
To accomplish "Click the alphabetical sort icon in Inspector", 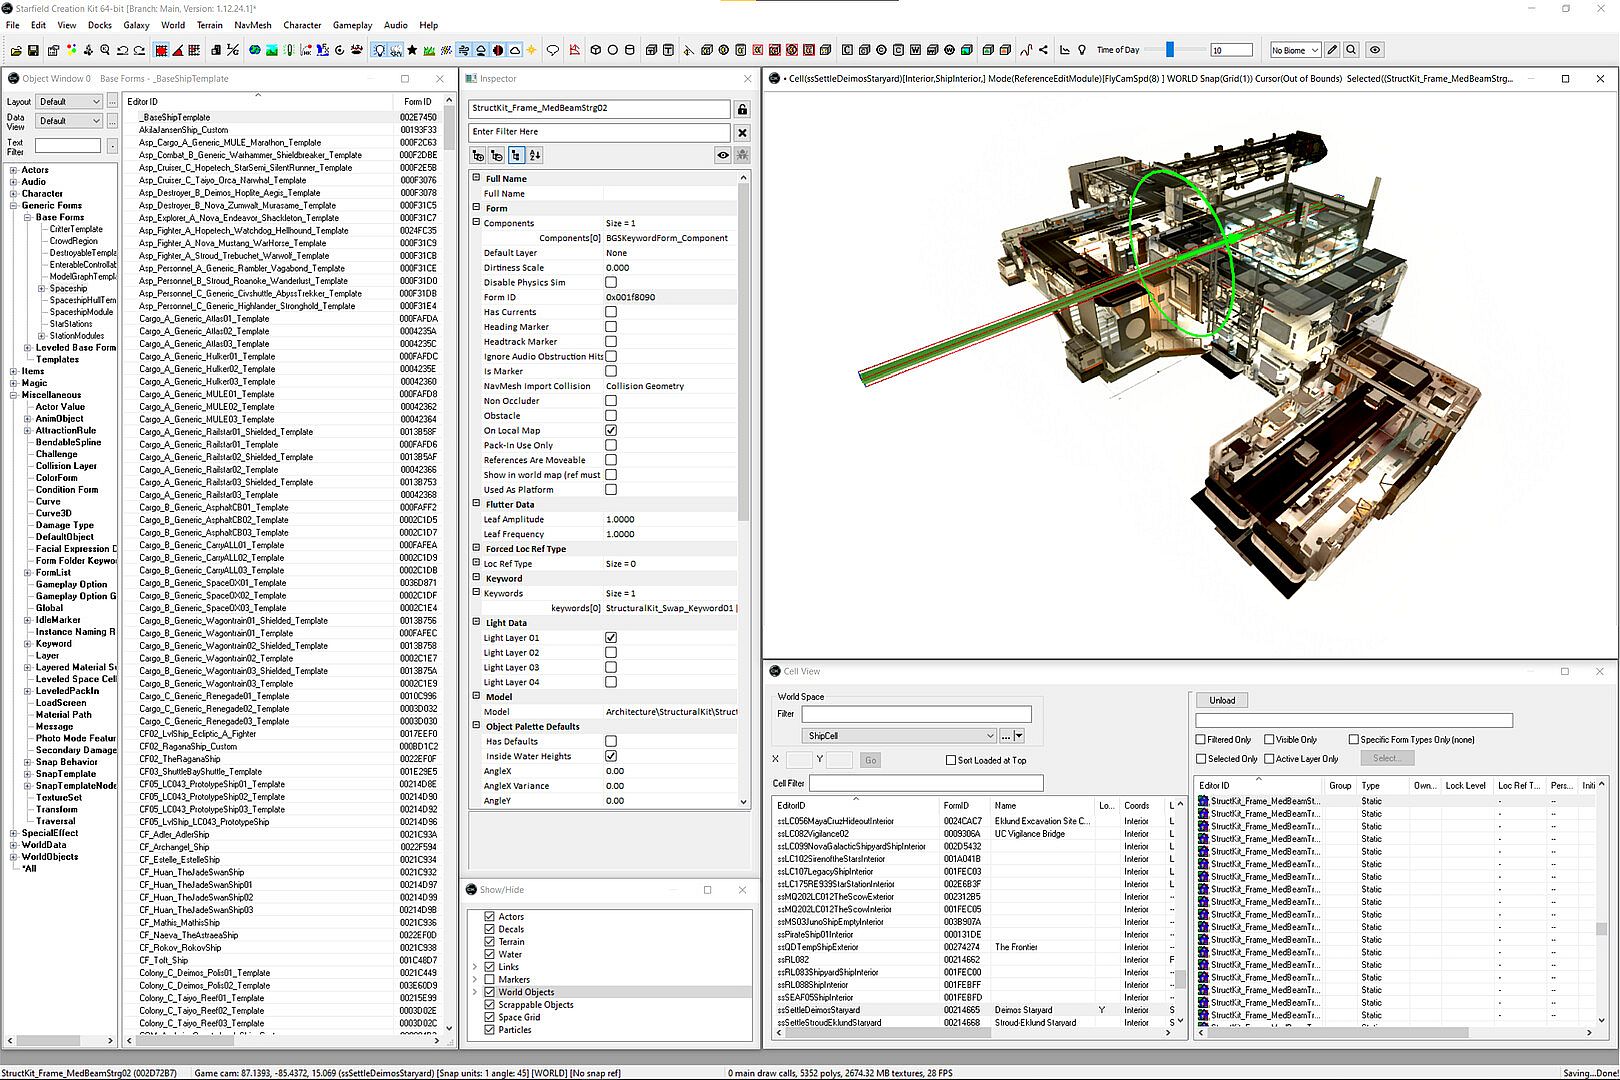I will coord(535,155).
